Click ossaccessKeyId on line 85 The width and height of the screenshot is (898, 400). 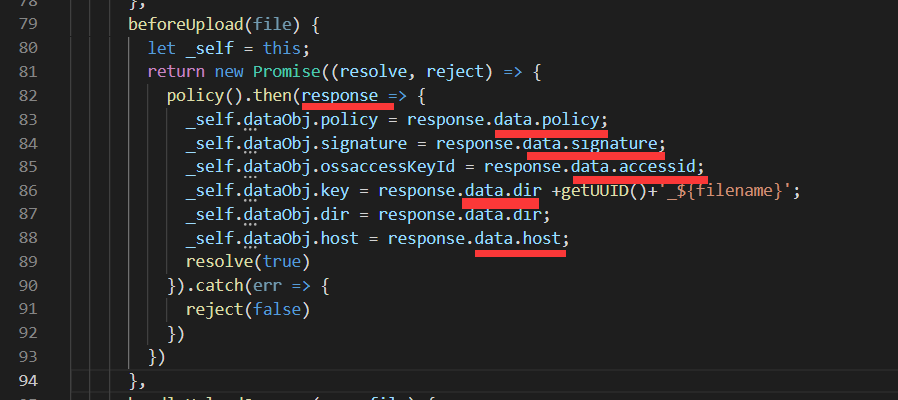tap(388, 167)
